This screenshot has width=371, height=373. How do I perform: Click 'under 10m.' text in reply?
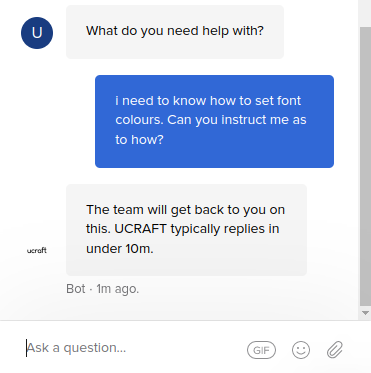click(120, 249)
